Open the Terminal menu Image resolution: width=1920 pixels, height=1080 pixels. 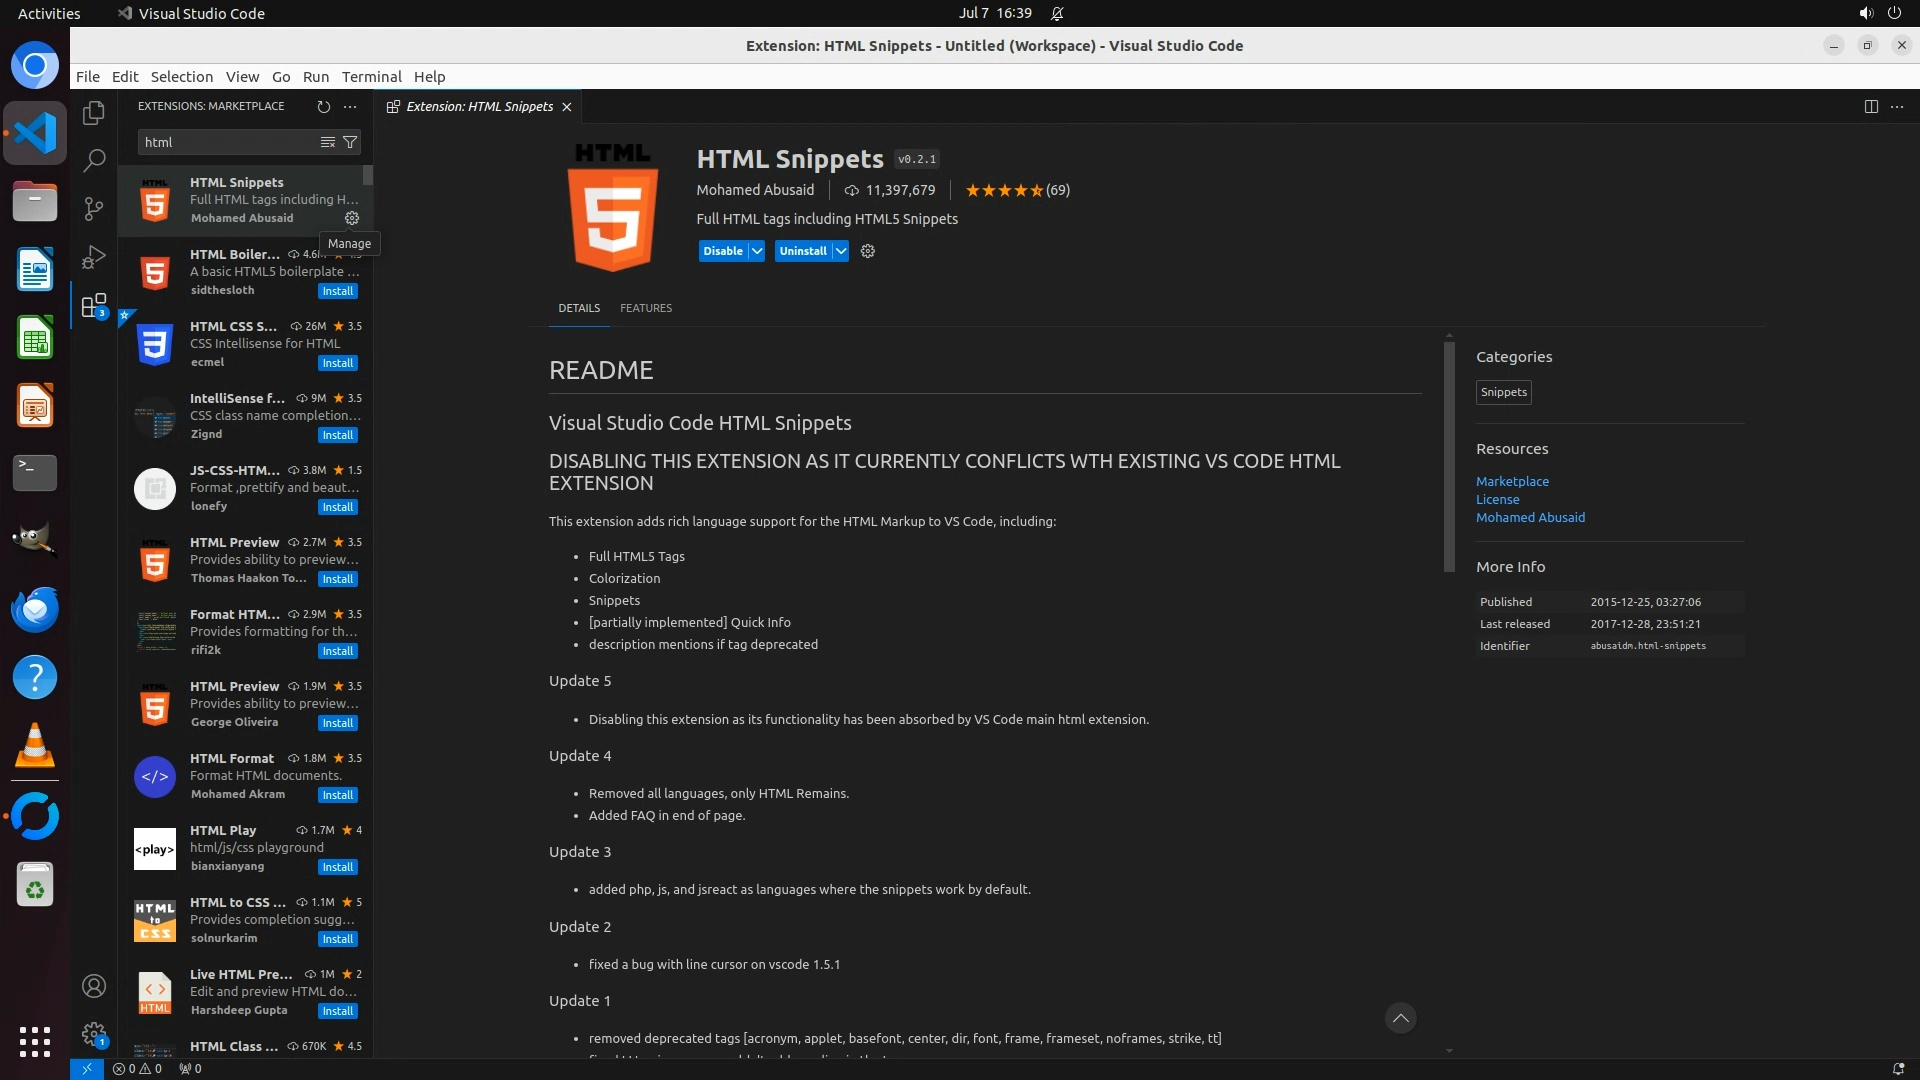pyautogui.click(x=371, y=77)
